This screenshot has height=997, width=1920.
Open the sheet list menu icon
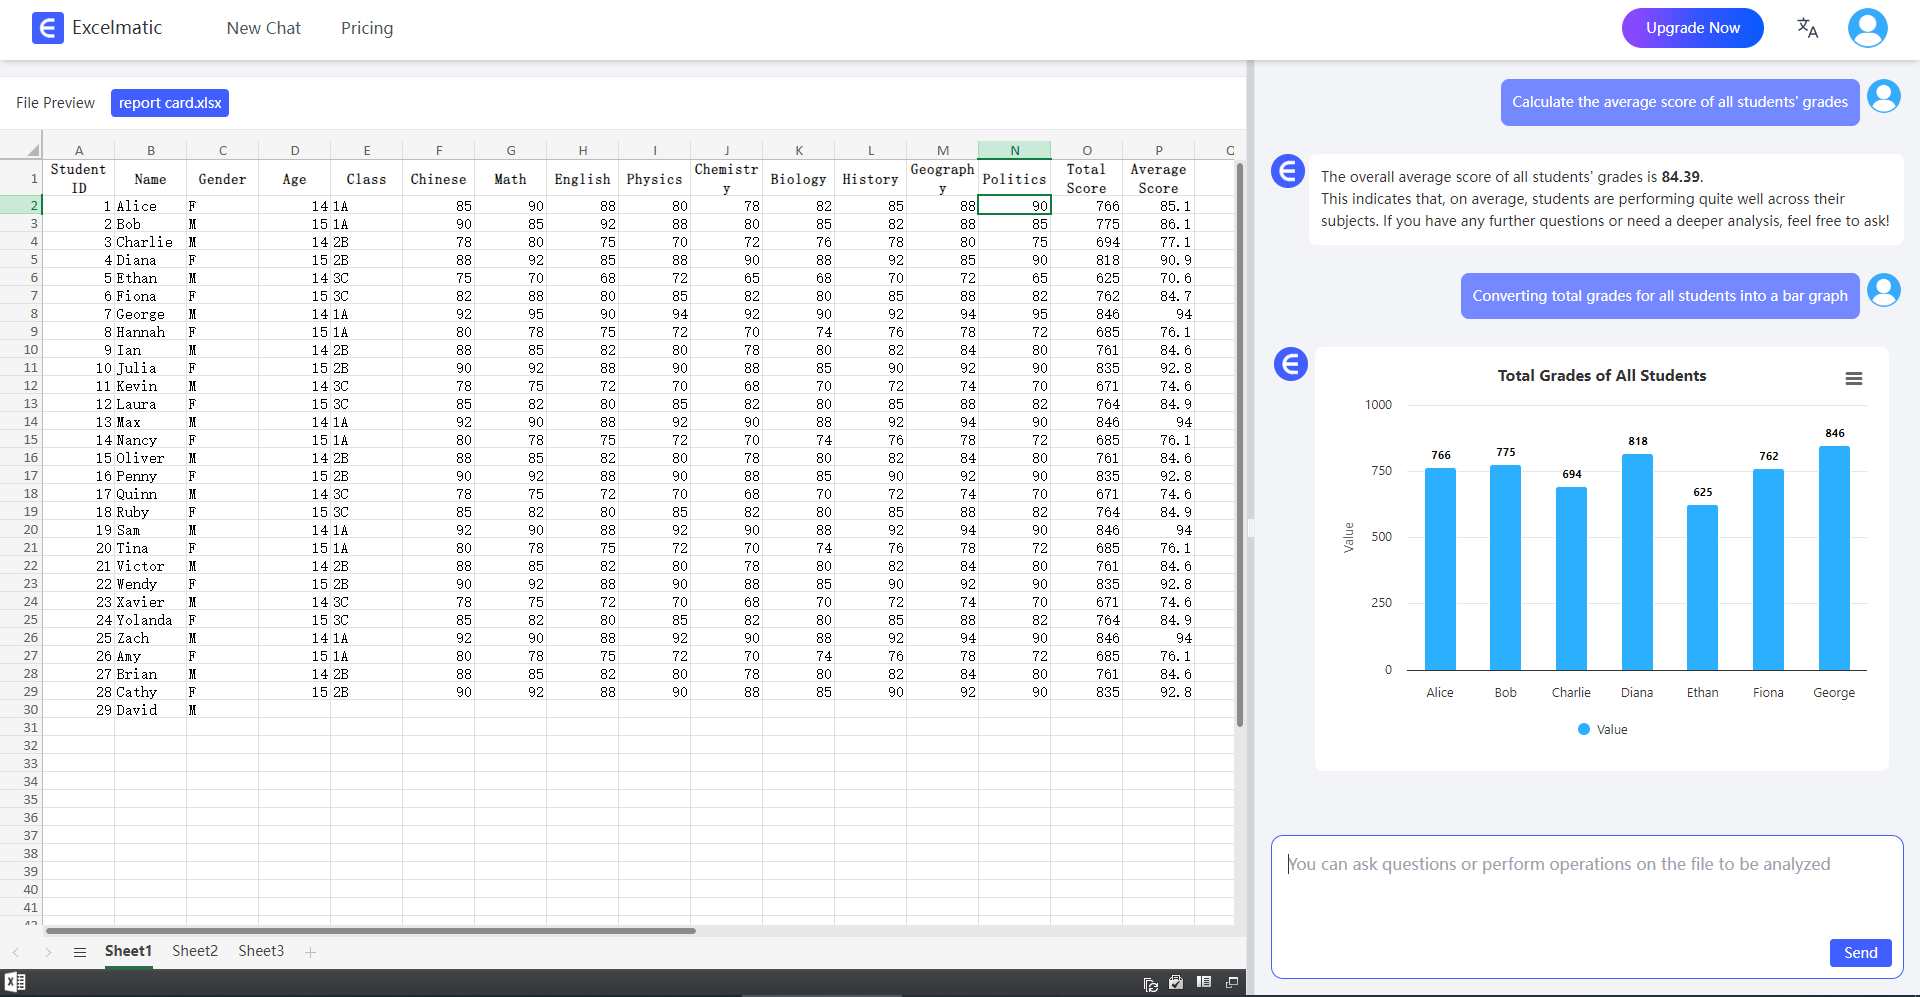[80, 952]
